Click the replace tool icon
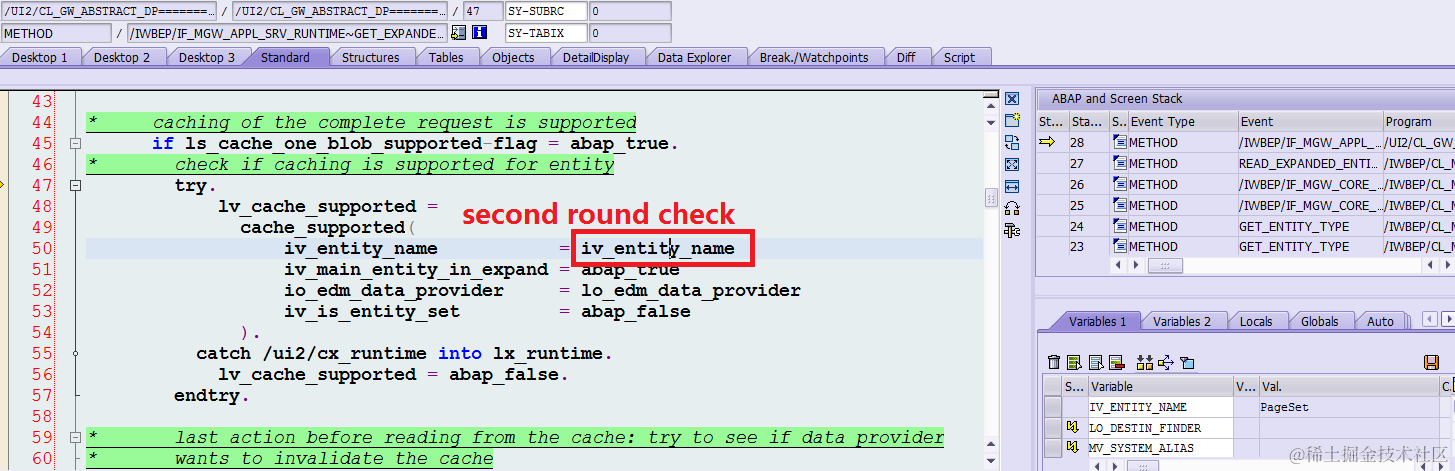This screenshot has width=1455, height=471. [x=1012, y=142]
